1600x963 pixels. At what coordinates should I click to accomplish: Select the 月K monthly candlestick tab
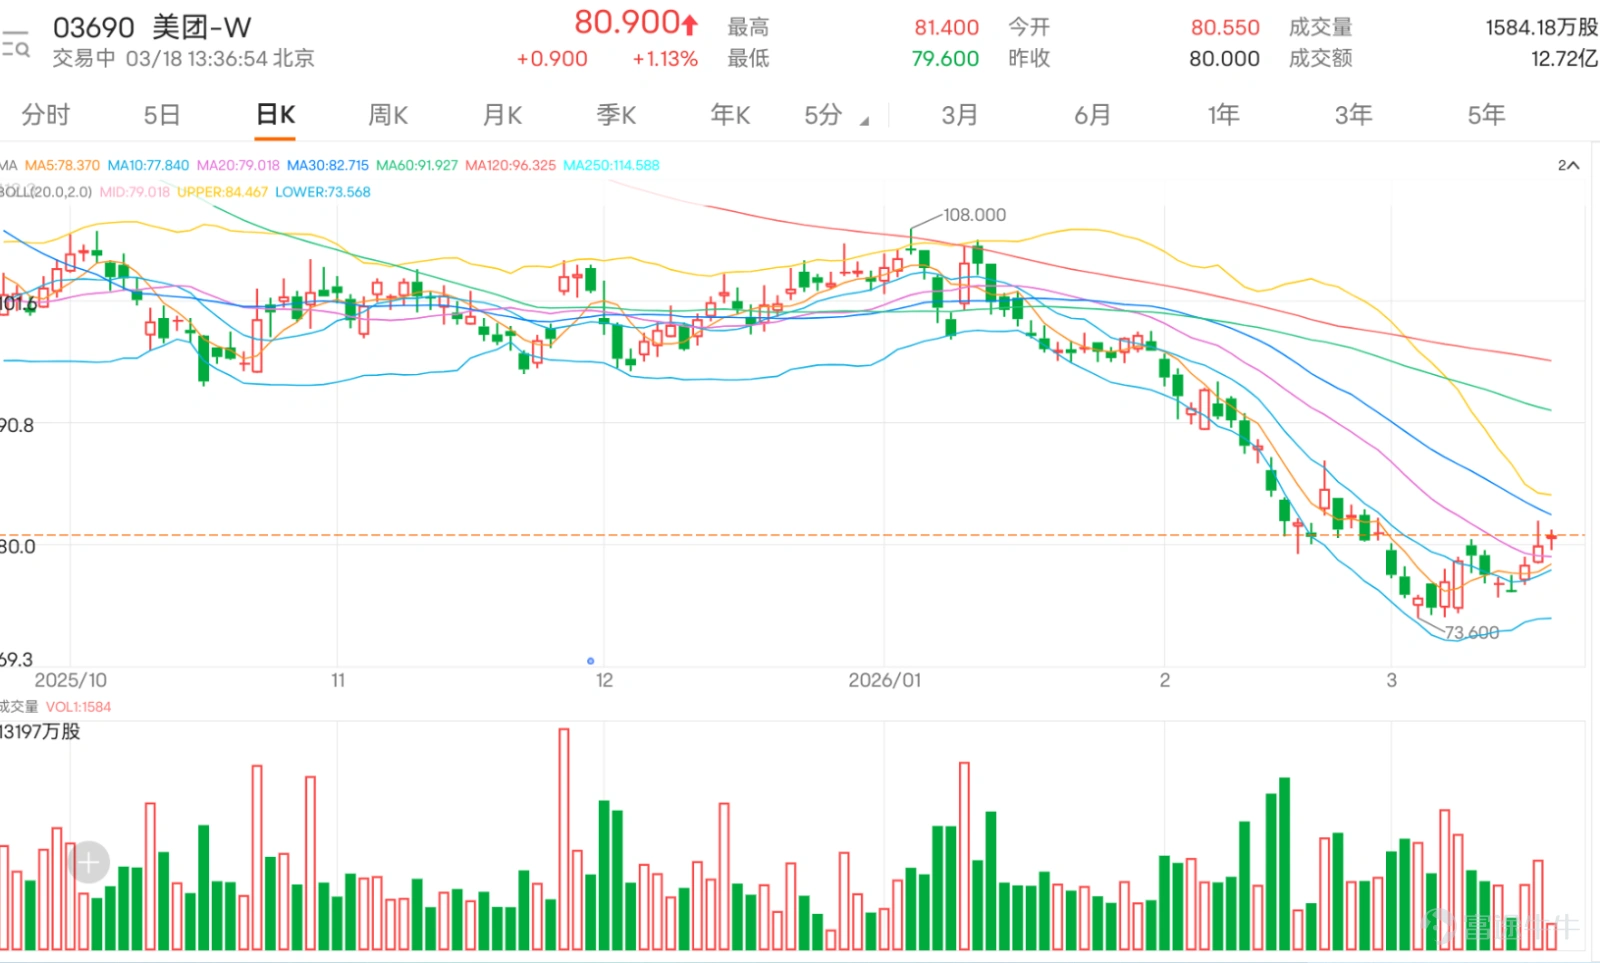pos(502,115)
